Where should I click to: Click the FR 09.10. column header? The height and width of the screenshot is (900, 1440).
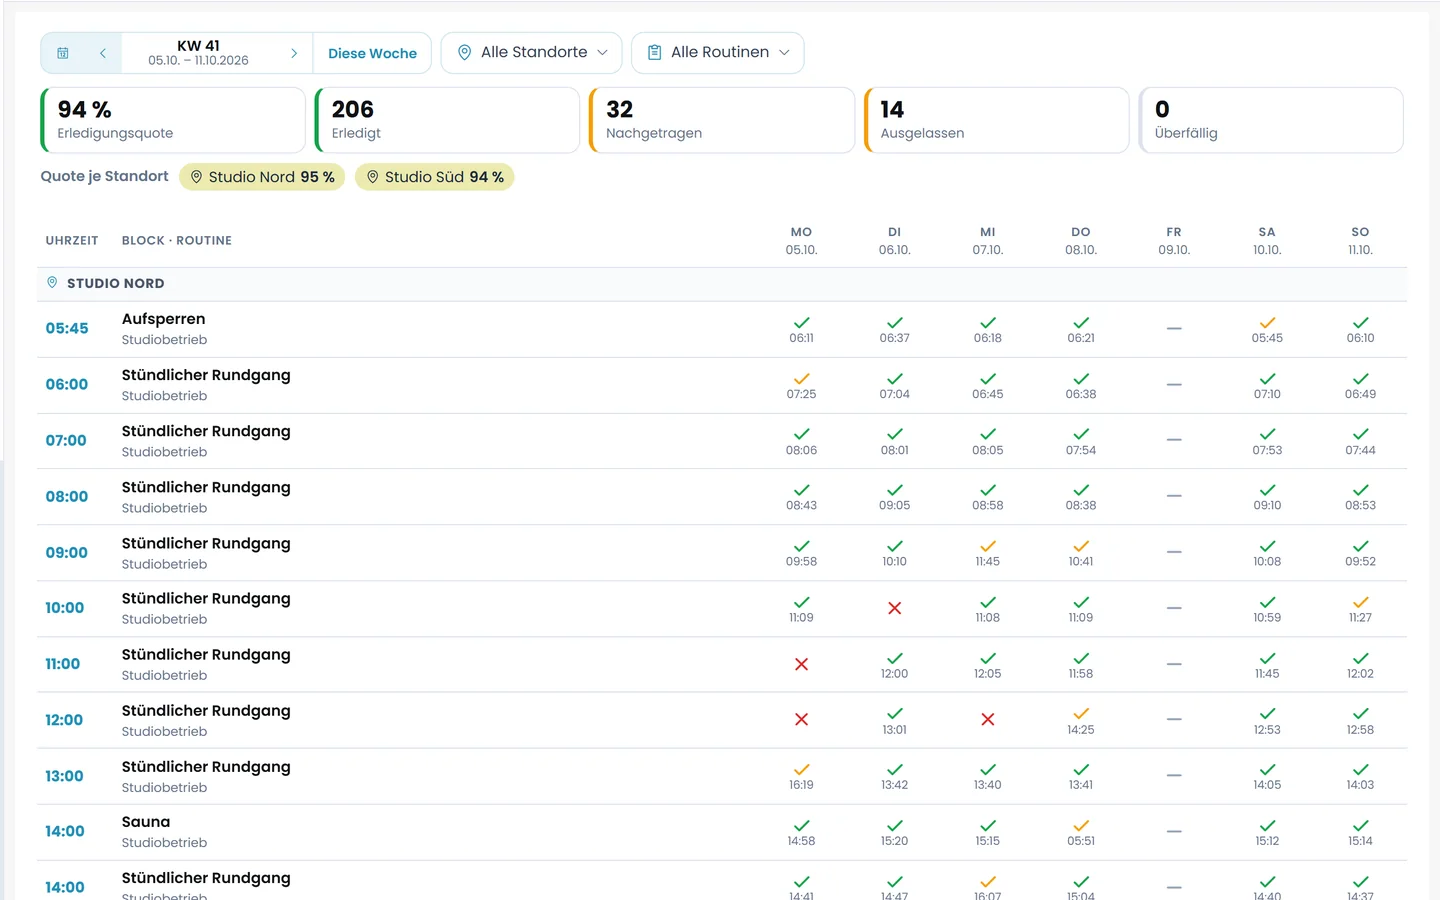click(x=1174, y=240)
